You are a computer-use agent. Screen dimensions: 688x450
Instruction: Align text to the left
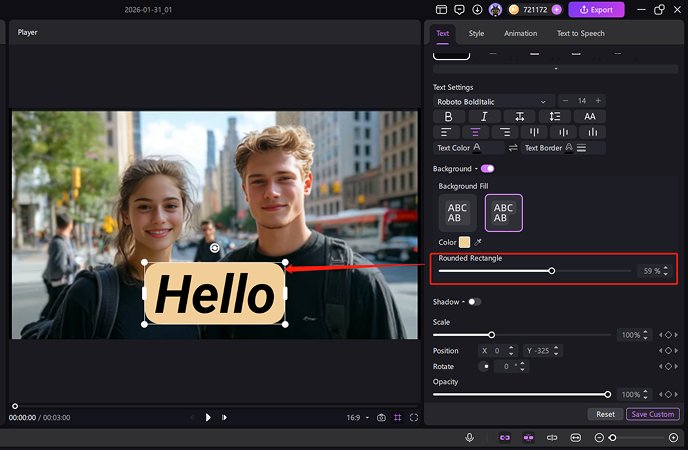click(x=446, y=132)
